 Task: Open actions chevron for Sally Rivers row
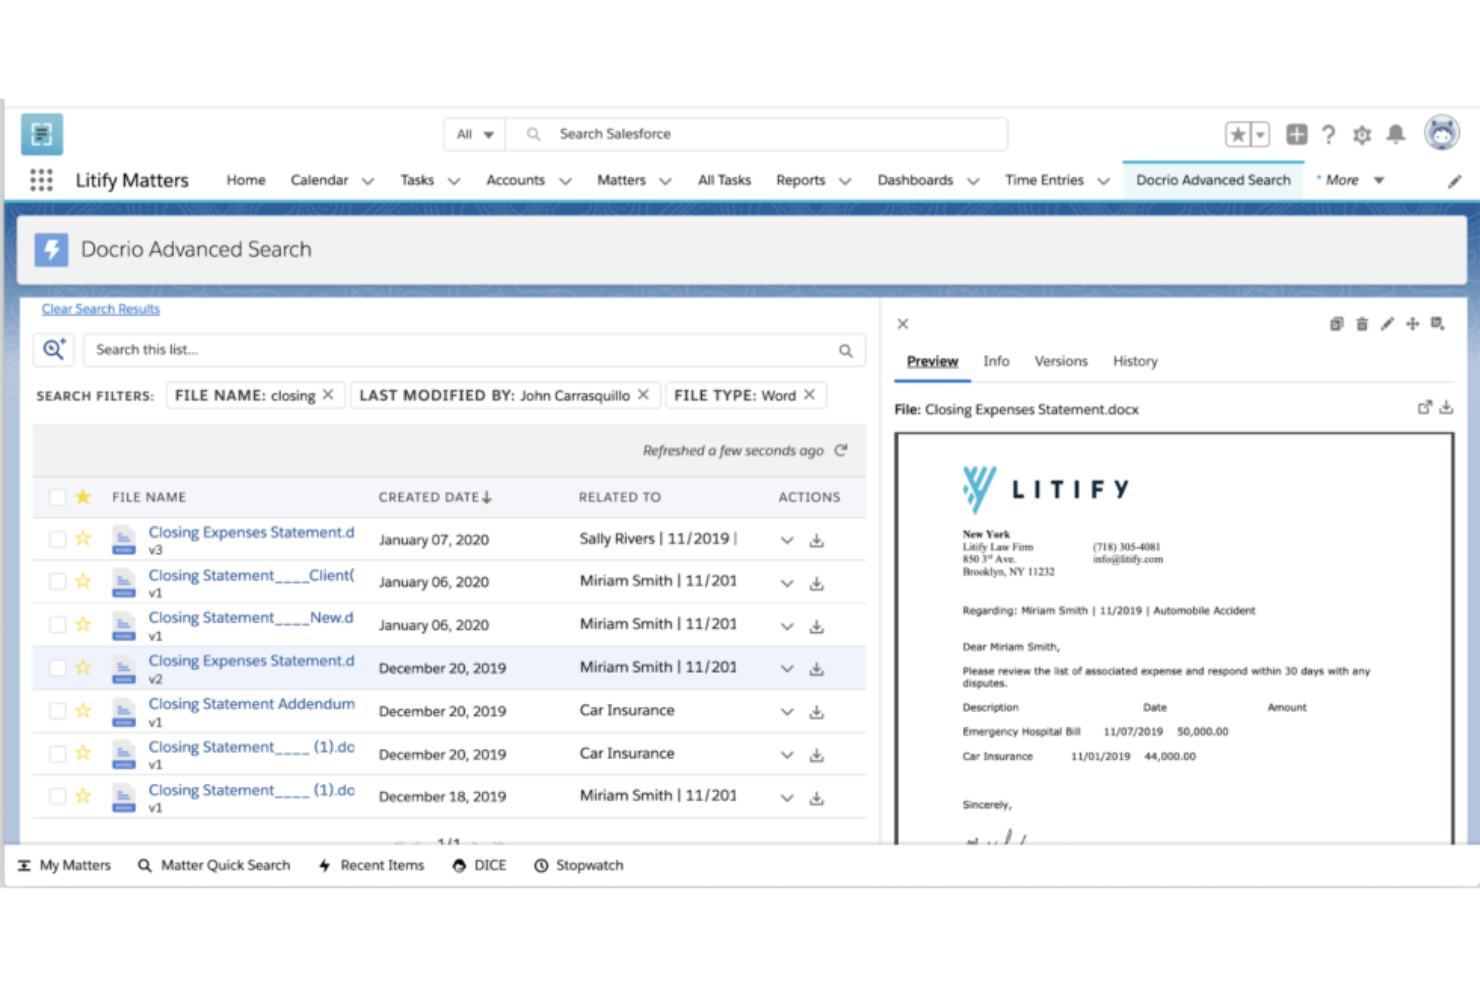(787, 540)
